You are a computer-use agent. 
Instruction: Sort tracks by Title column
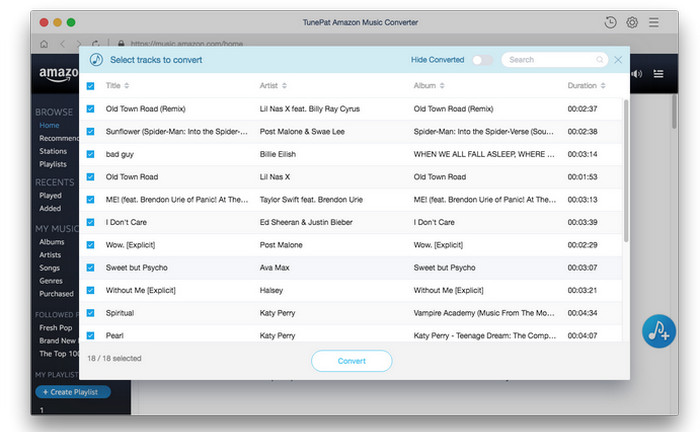coord(117,85)
